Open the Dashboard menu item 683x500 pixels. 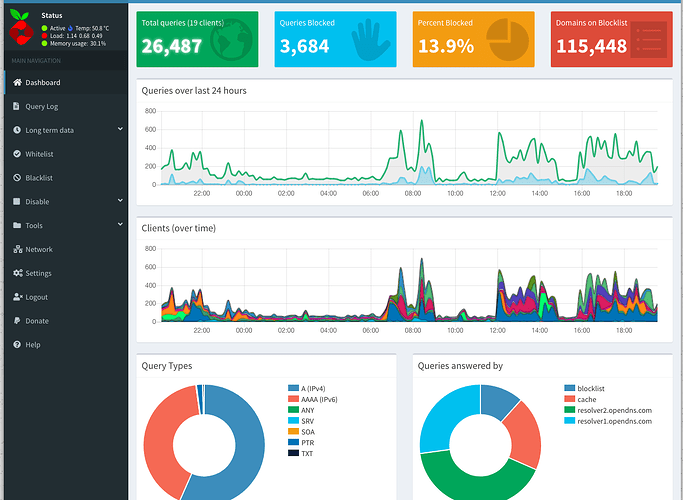(x=42, y=82)
